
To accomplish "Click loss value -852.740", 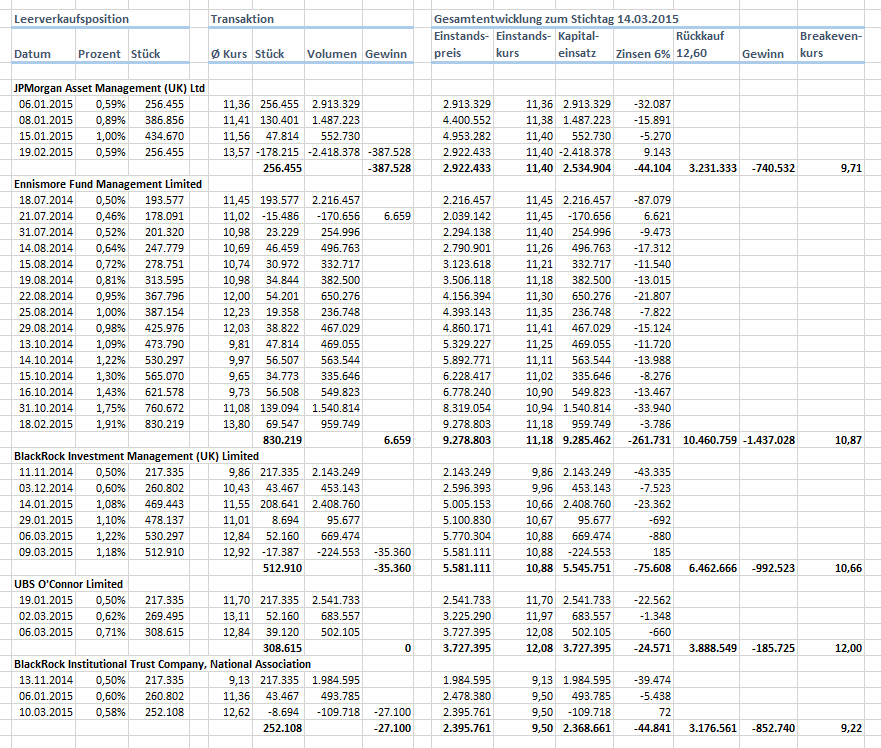I will [773, 728].
